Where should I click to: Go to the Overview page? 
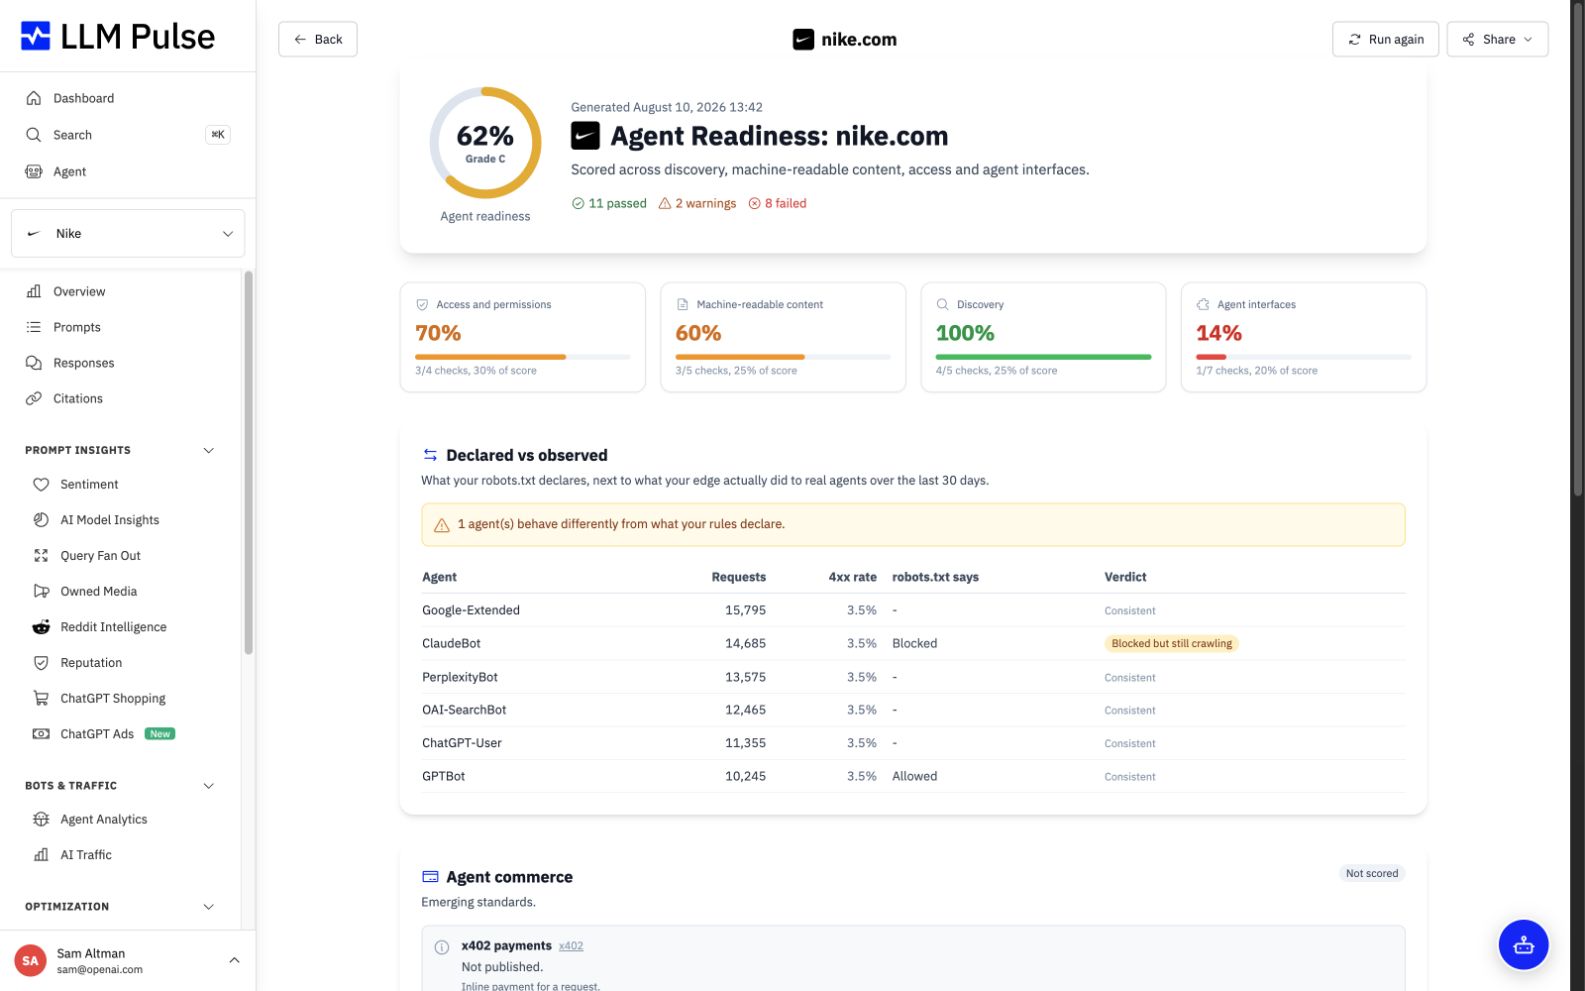pyautogui.click(x=79, y=292)
